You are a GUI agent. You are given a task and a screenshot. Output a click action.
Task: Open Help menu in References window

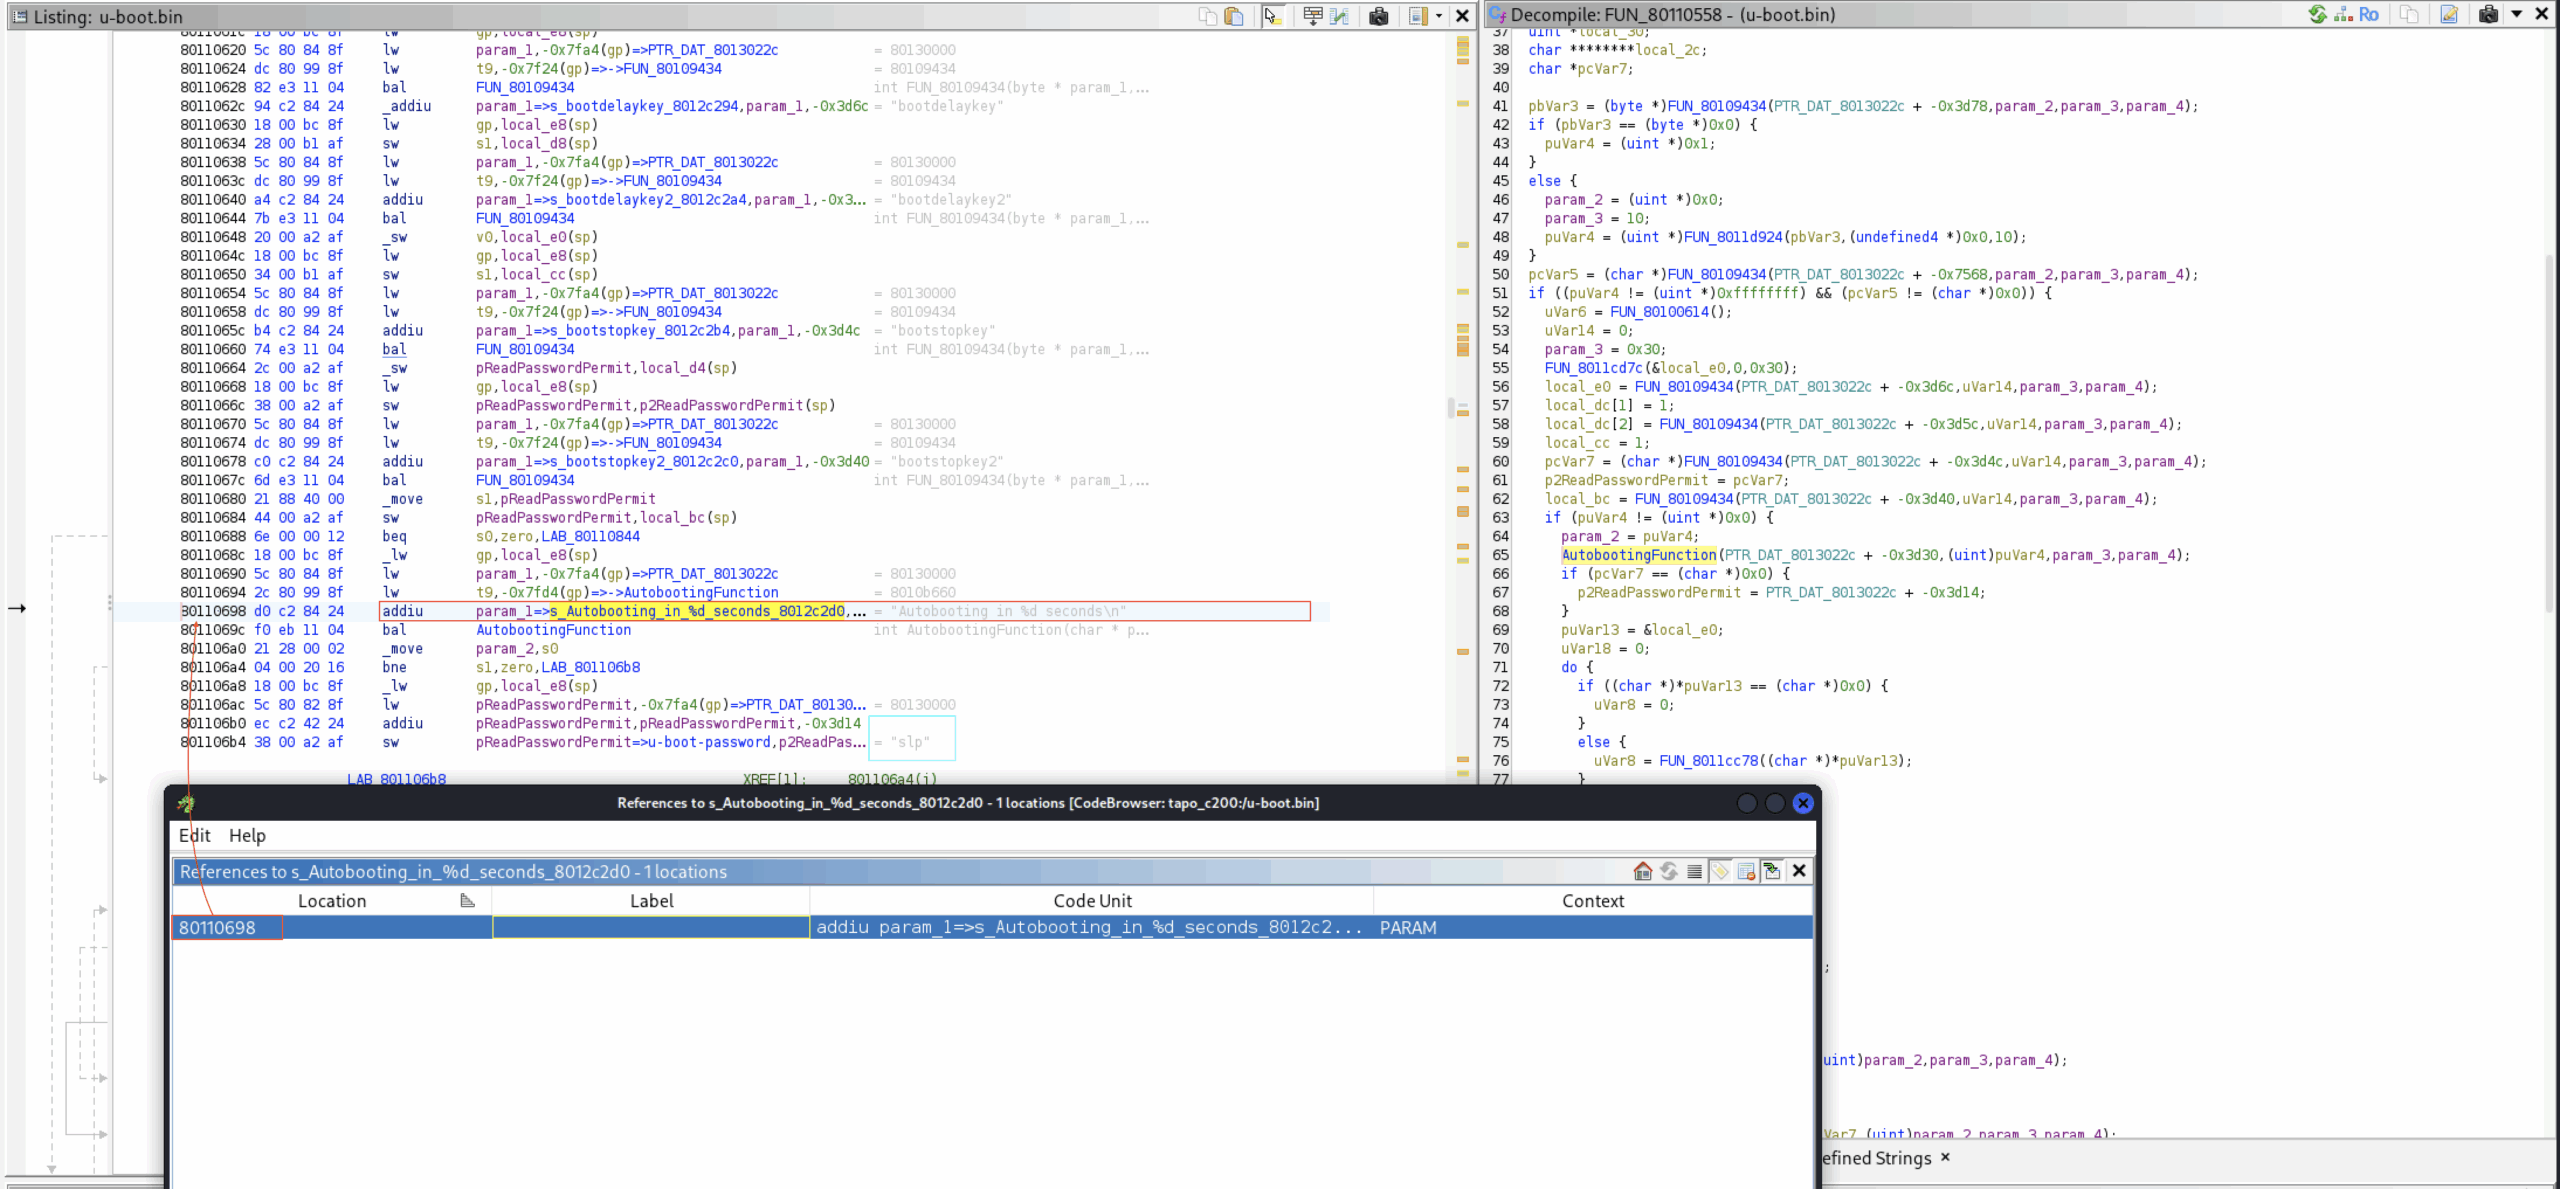tap(247, 836)
